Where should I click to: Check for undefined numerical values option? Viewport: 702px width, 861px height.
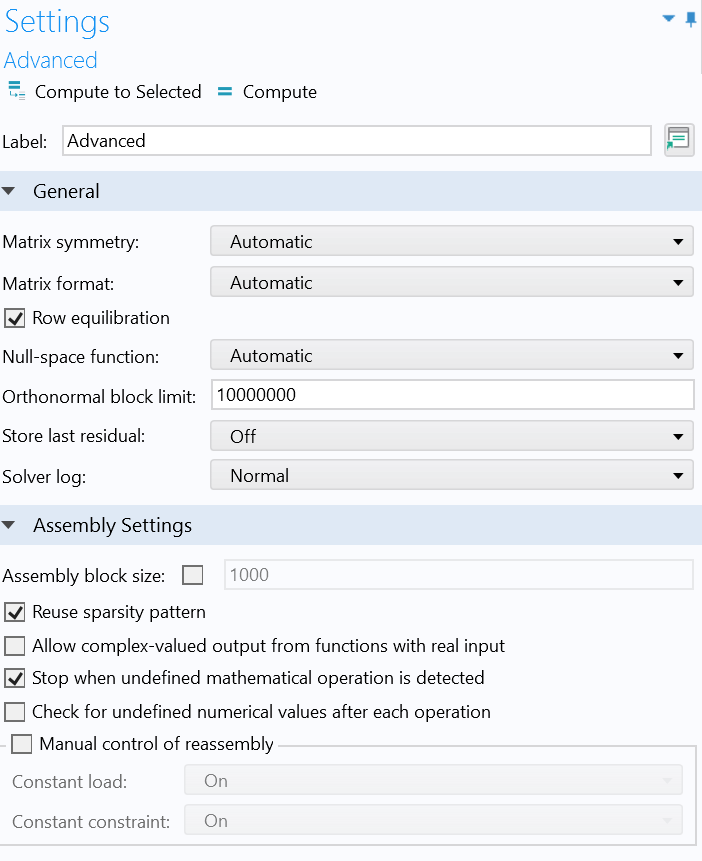click(15, 712)
